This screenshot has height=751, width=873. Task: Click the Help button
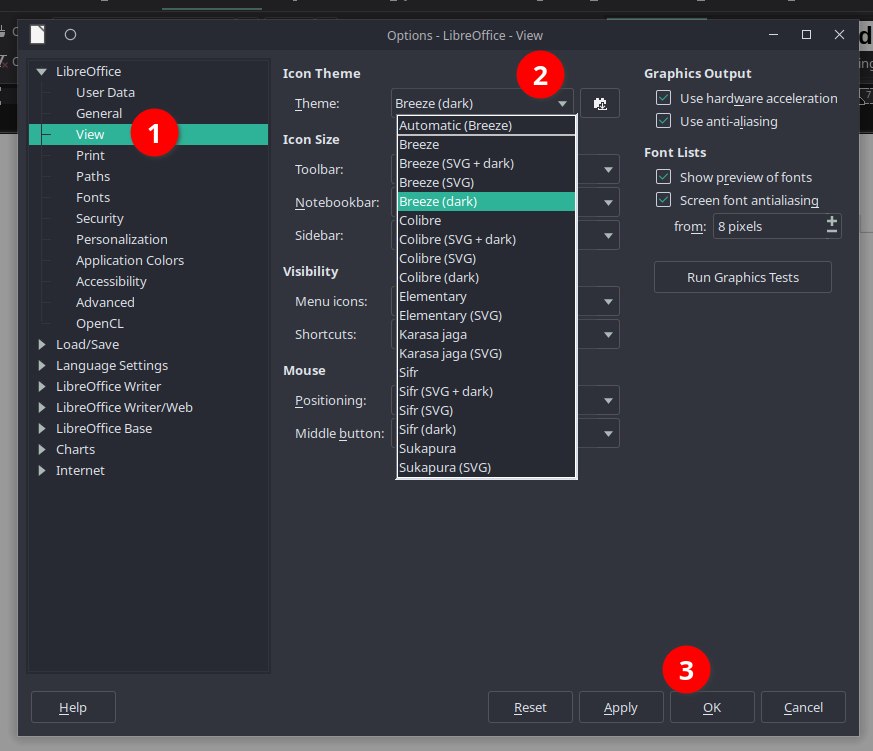[73, 707]
